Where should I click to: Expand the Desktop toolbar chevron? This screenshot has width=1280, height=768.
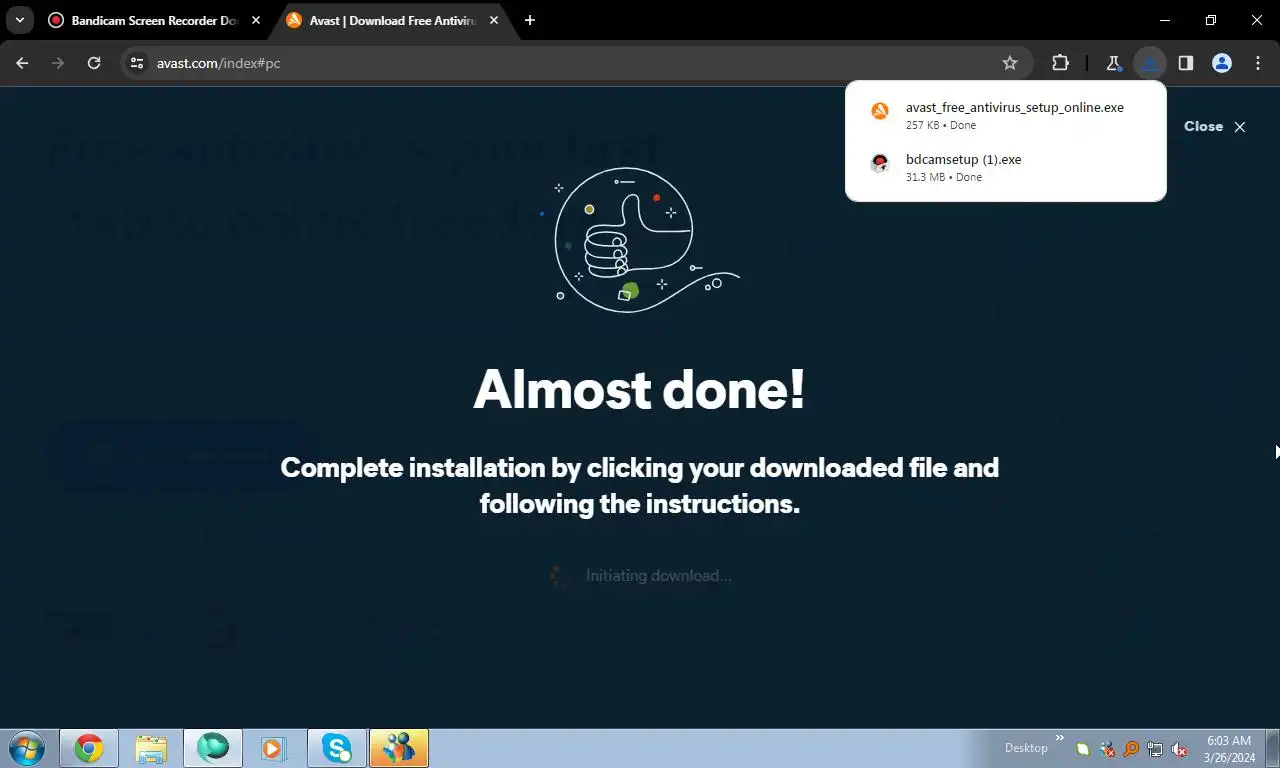1060,738
